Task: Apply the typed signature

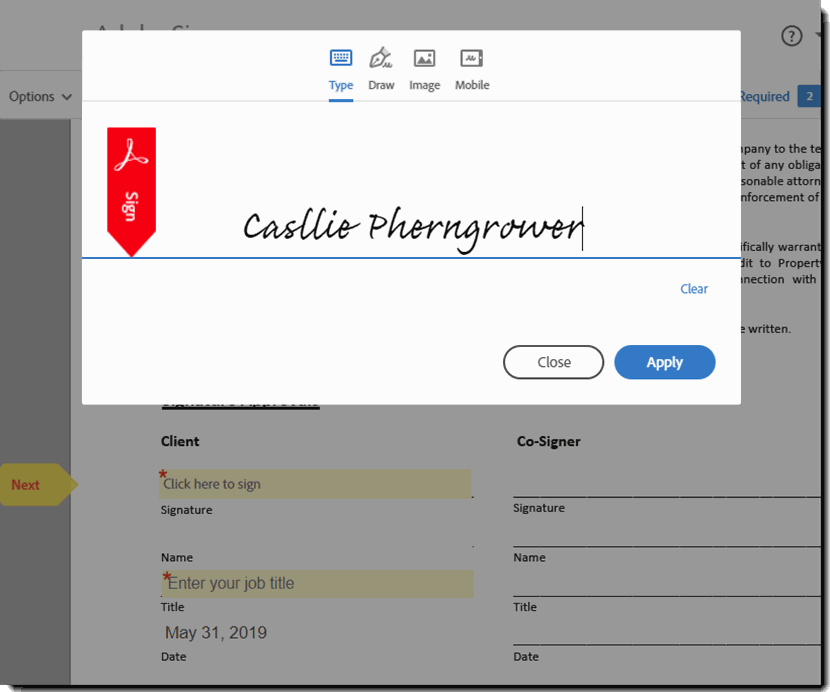Action: tap(664, 362)
